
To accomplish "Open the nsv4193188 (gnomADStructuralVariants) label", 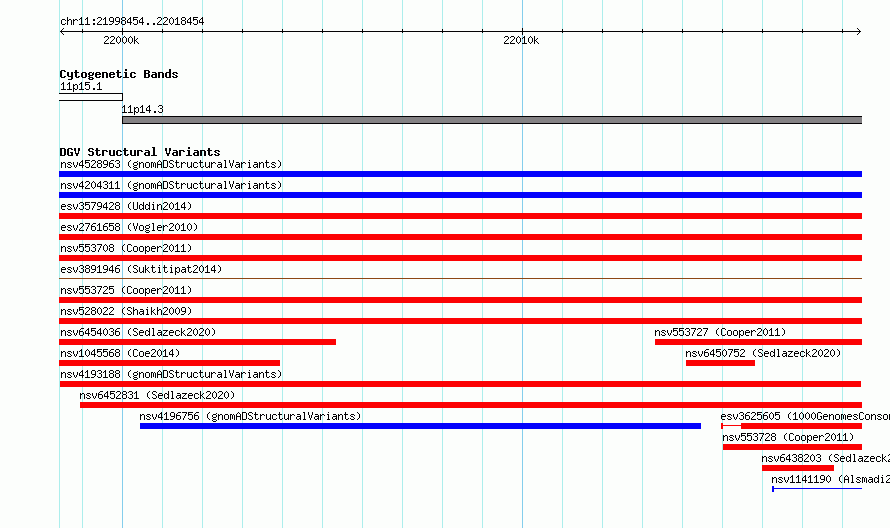I will point(171,374).
